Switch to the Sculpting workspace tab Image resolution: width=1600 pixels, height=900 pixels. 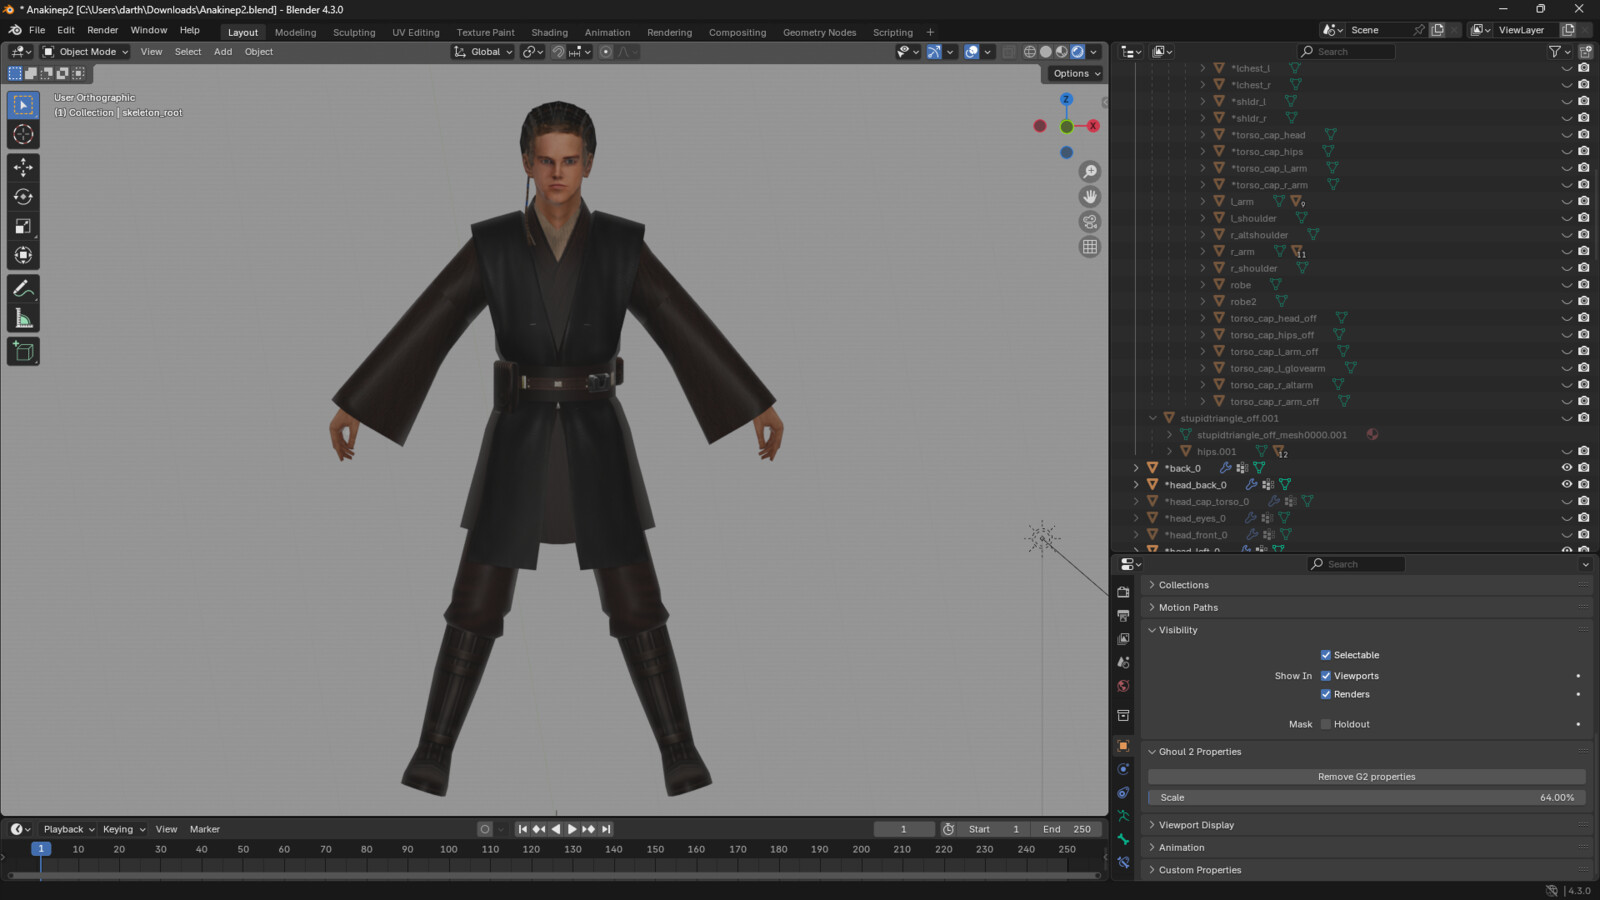[354, 32]
